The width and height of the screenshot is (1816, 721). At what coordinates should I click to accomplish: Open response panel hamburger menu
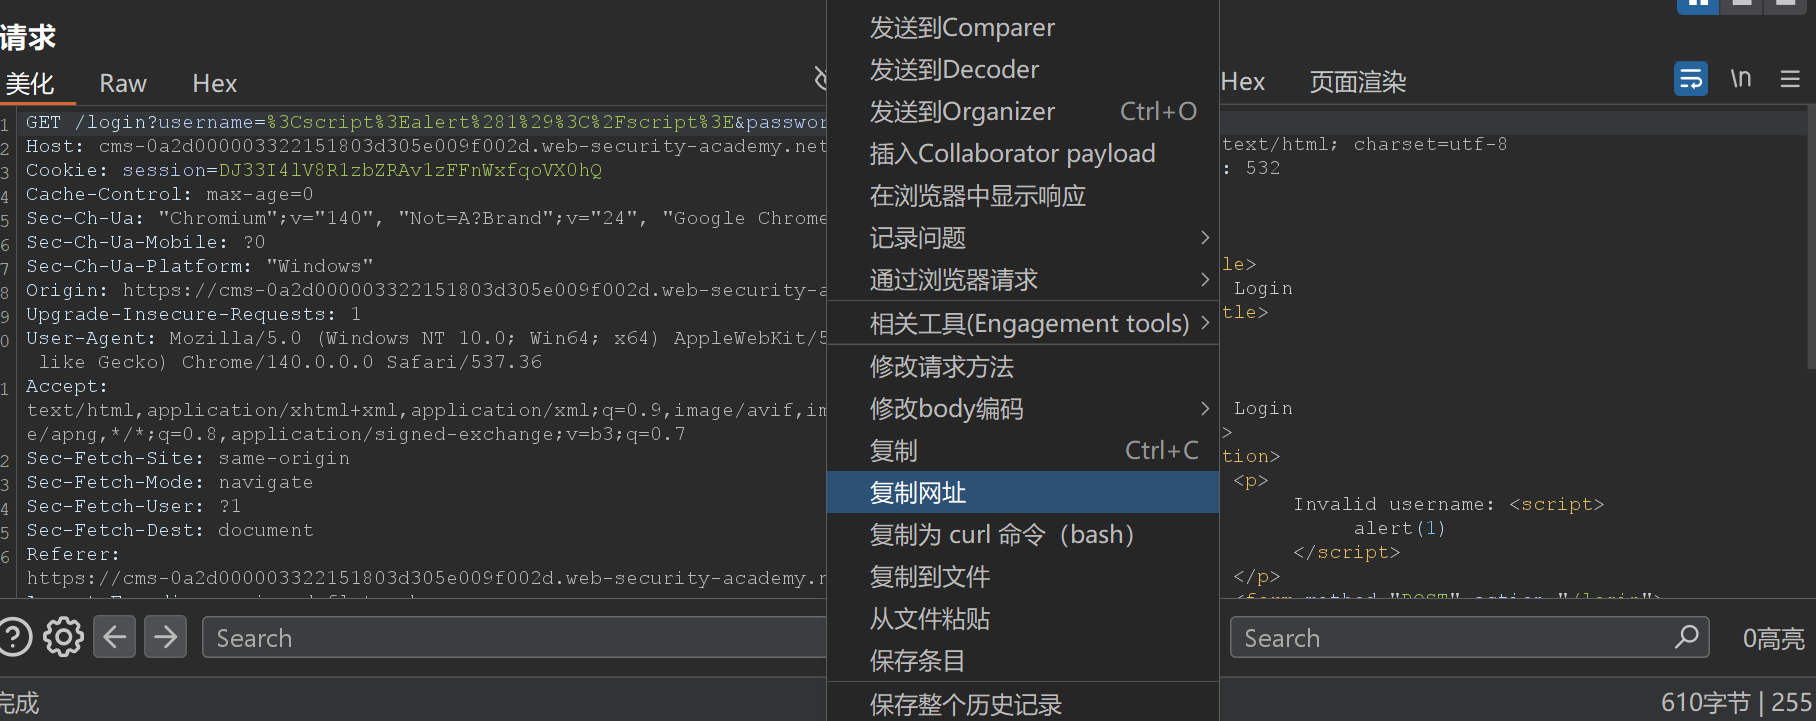coord(1790,79)
